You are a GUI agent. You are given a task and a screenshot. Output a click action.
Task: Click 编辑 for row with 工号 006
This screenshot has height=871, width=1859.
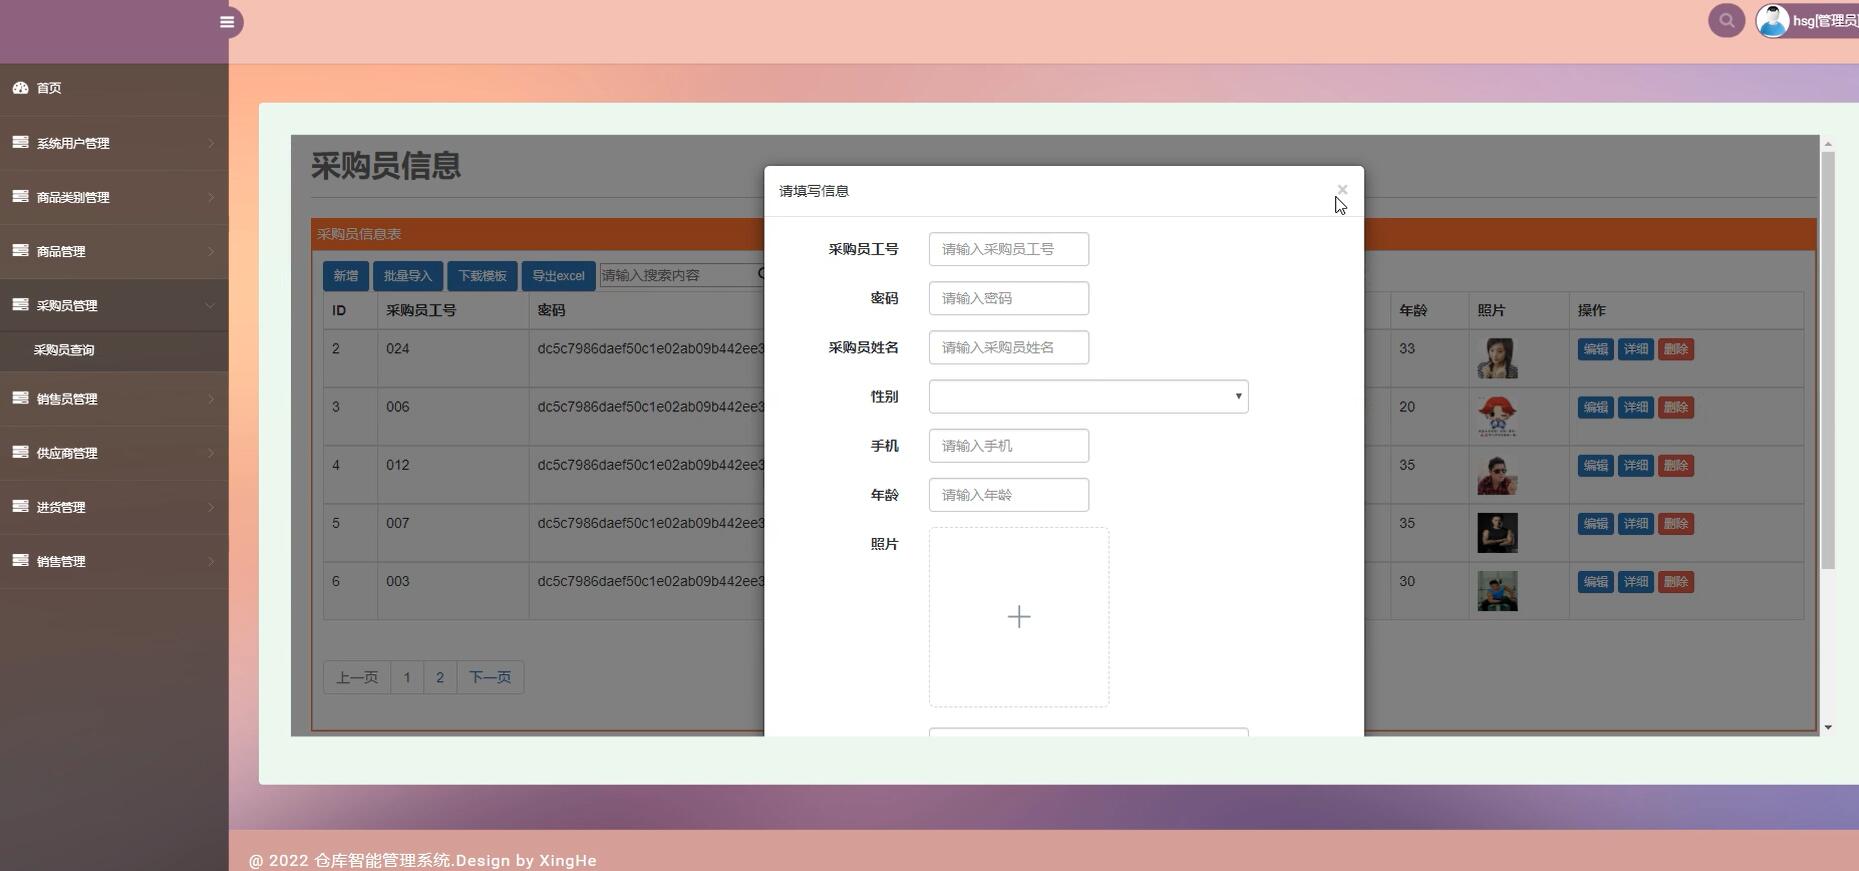(x=1595, y=407)
